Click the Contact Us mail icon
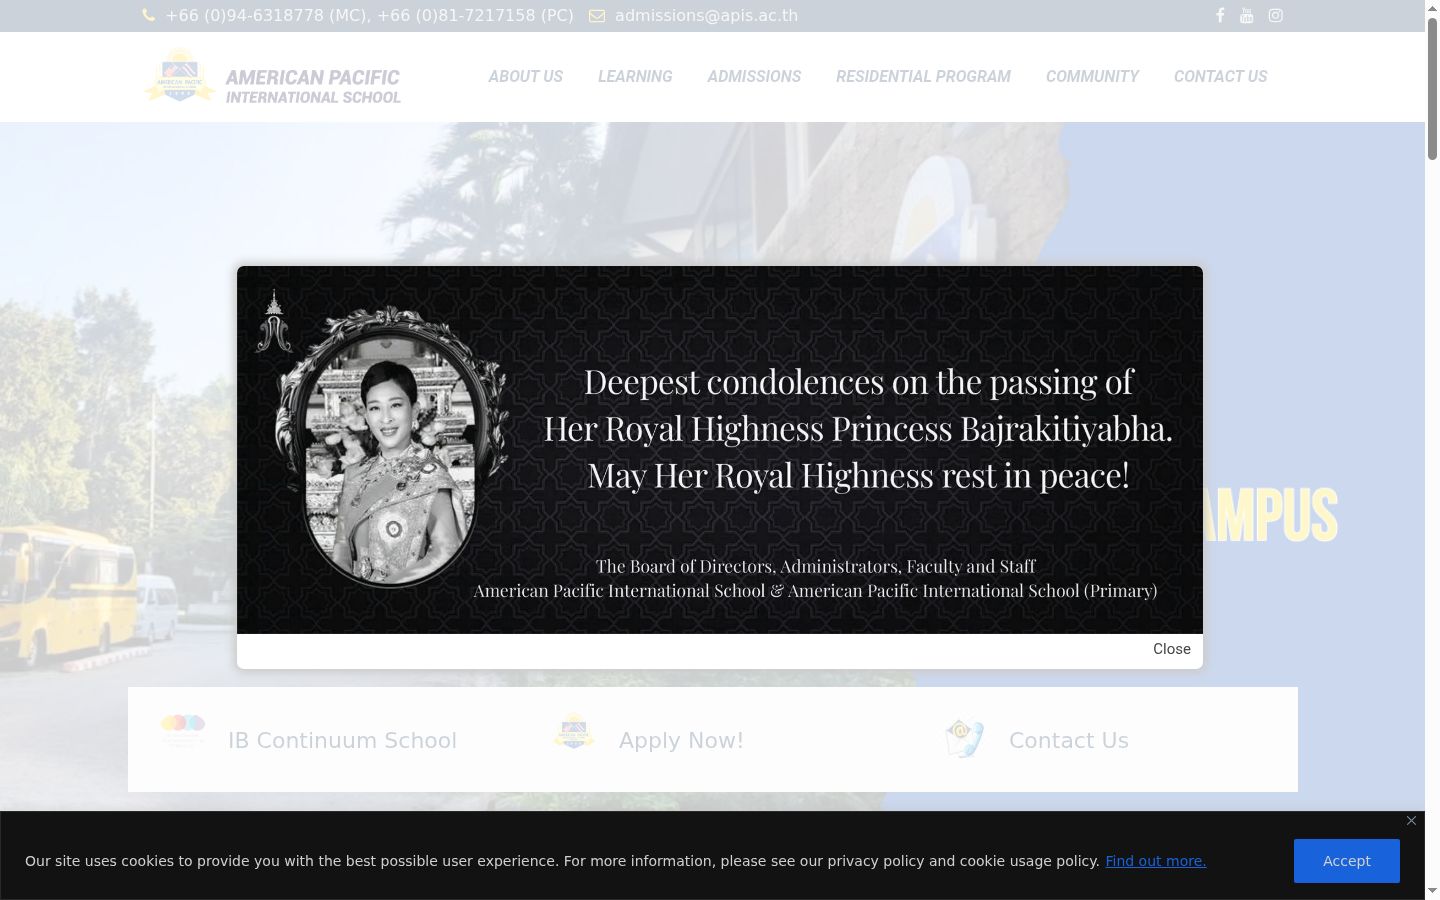The image size is (1440, 900). pos(965,738)
